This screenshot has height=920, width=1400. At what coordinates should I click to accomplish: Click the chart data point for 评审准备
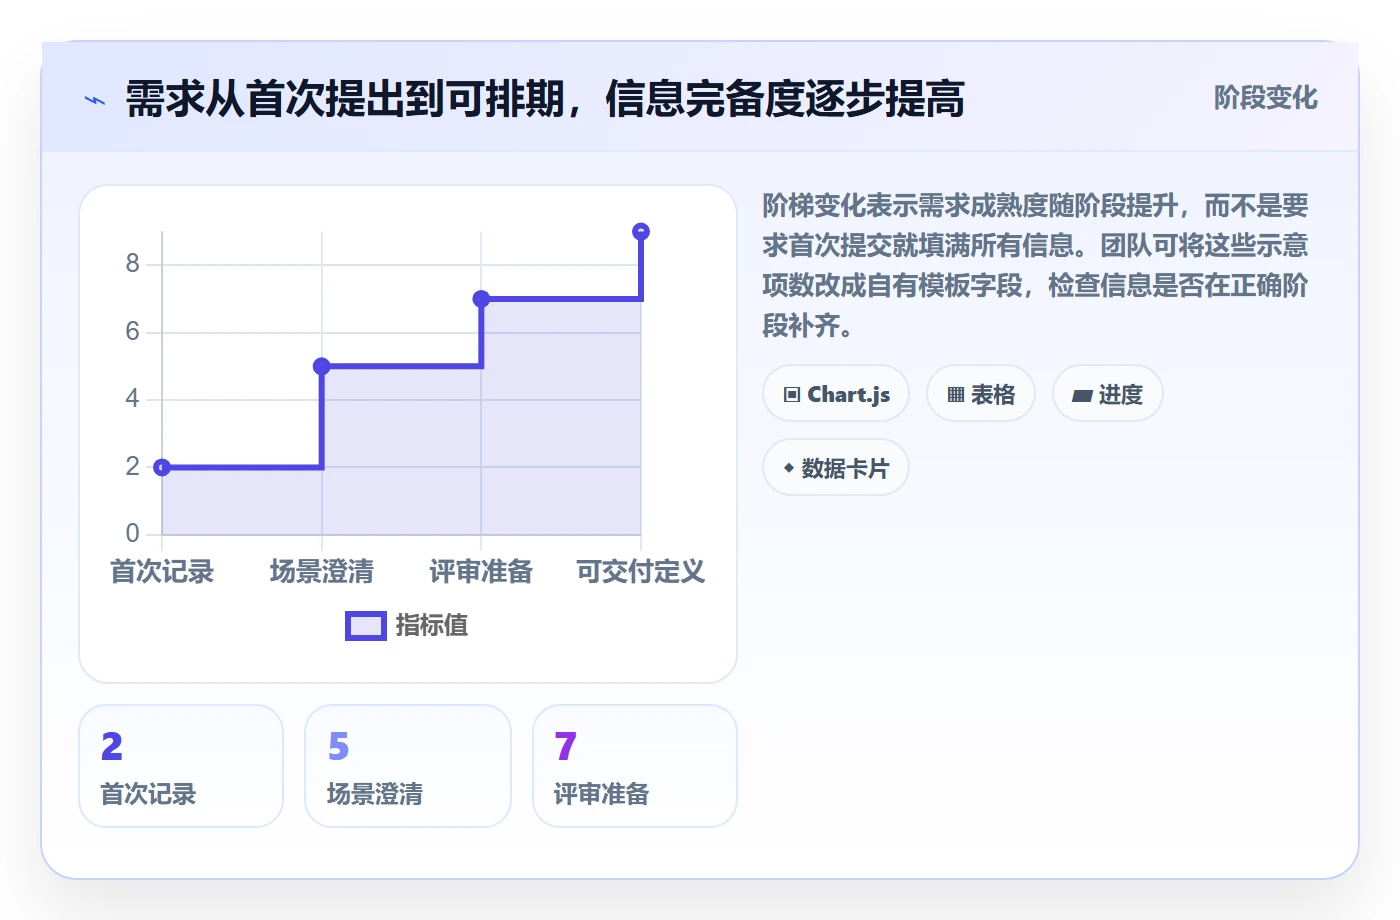click(x=481, y=299)
